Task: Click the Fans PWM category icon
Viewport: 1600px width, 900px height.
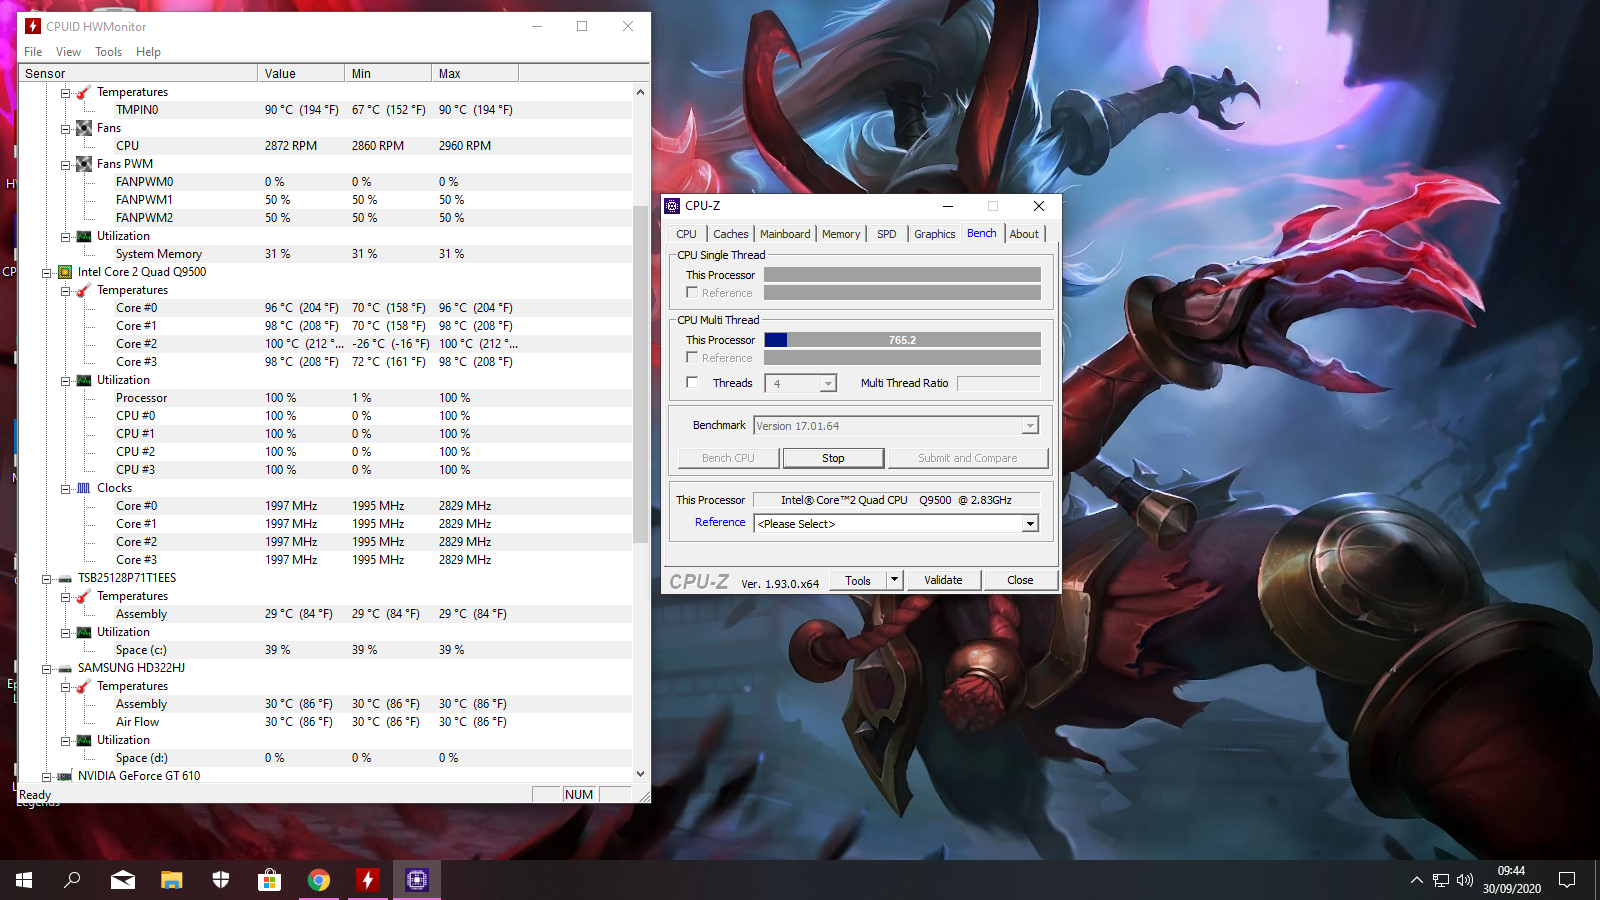Action: 84,164
